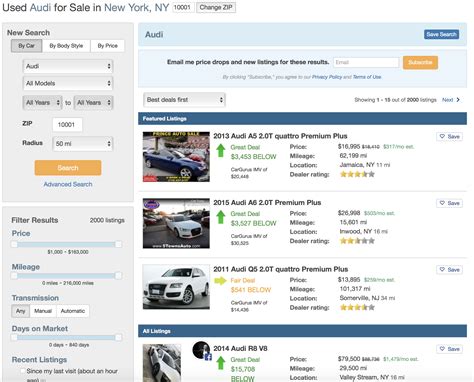Image resolution: width=474 pixels, height=382 pixels.
Task: Switch to By Car search tab
Action: click(27, 46)
